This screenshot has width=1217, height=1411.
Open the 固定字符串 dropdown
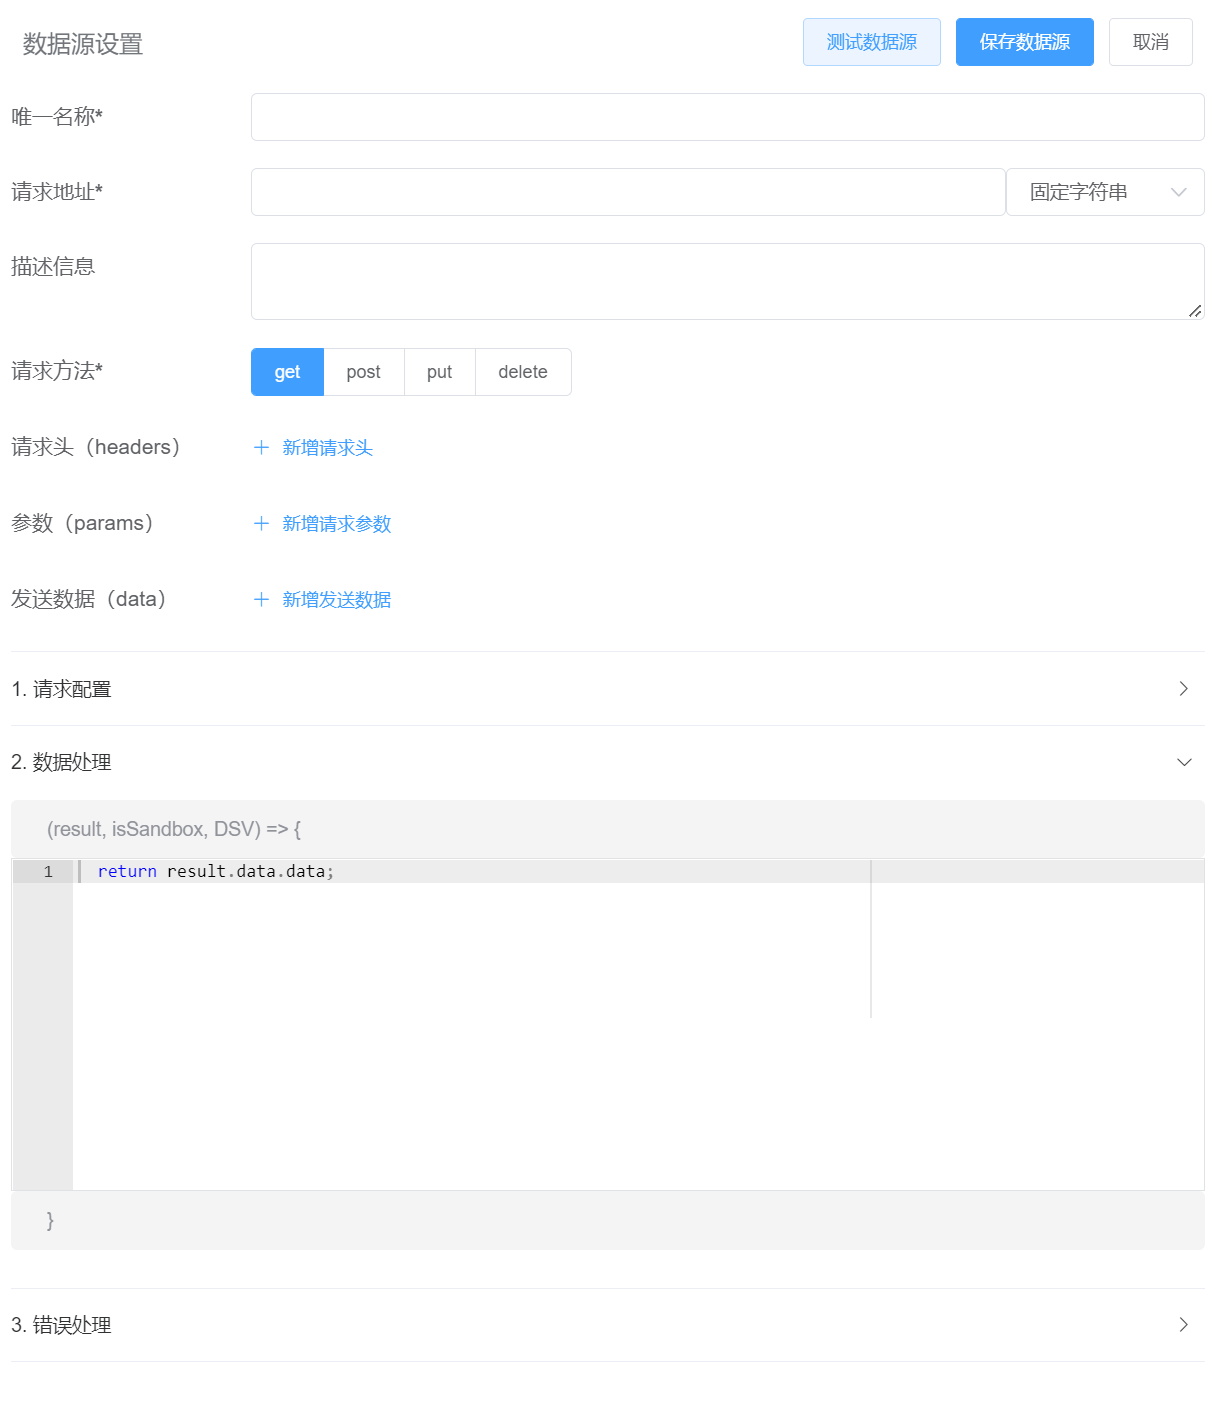1105,192
